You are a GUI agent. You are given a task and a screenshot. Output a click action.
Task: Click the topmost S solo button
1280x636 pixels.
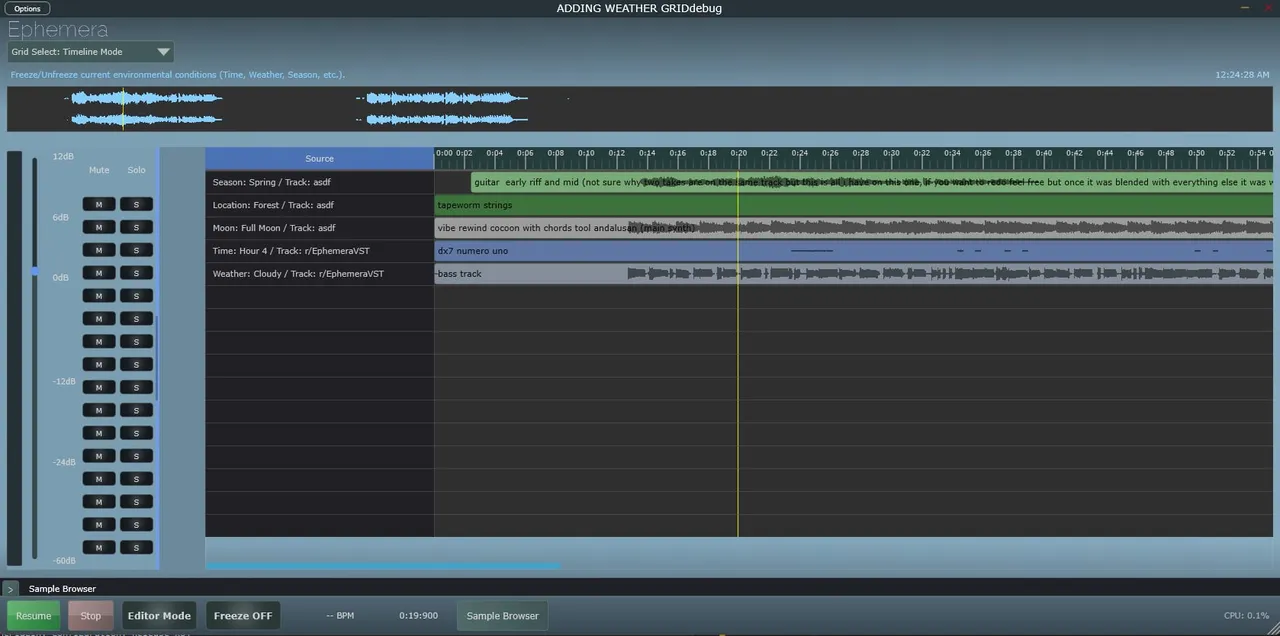136,204
